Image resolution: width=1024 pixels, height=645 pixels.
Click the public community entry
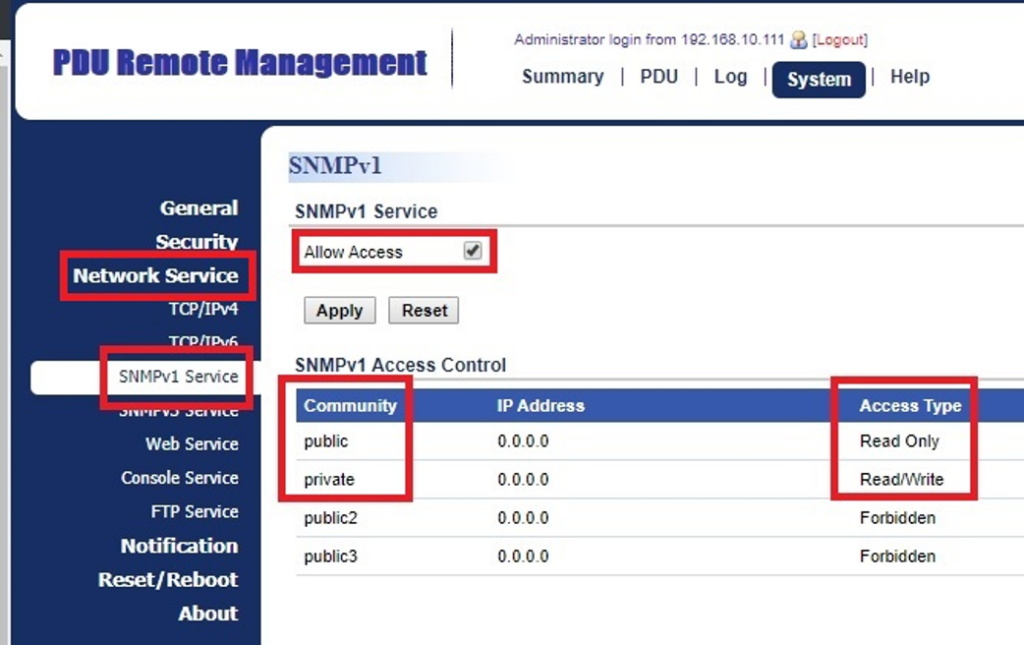(326, 441)
